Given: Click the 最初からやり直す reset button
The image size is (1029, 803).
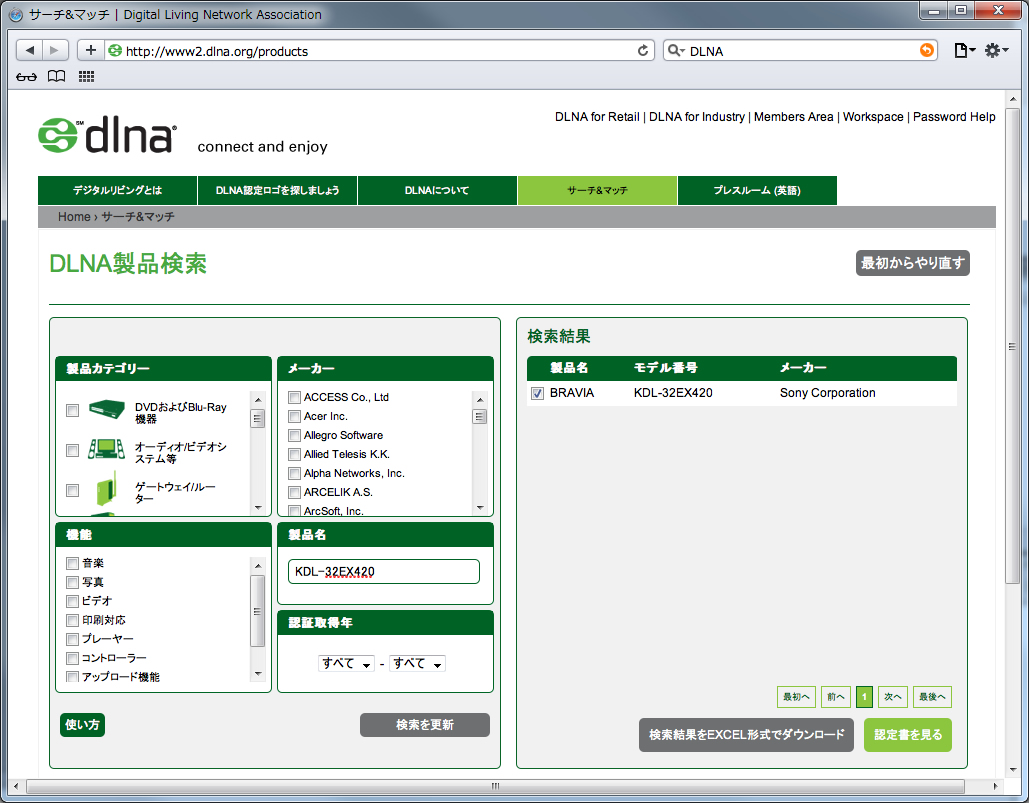Looking at the screenshot, I should (913, 263).
